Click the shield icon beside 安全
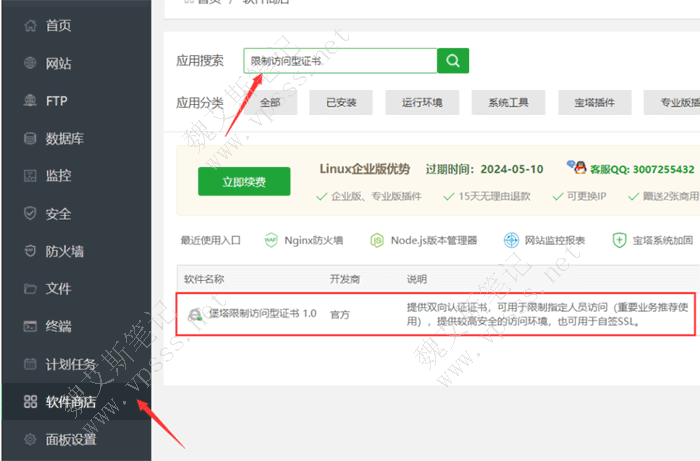This screenshot has width=700, height=461. click(x=30, y=213)
